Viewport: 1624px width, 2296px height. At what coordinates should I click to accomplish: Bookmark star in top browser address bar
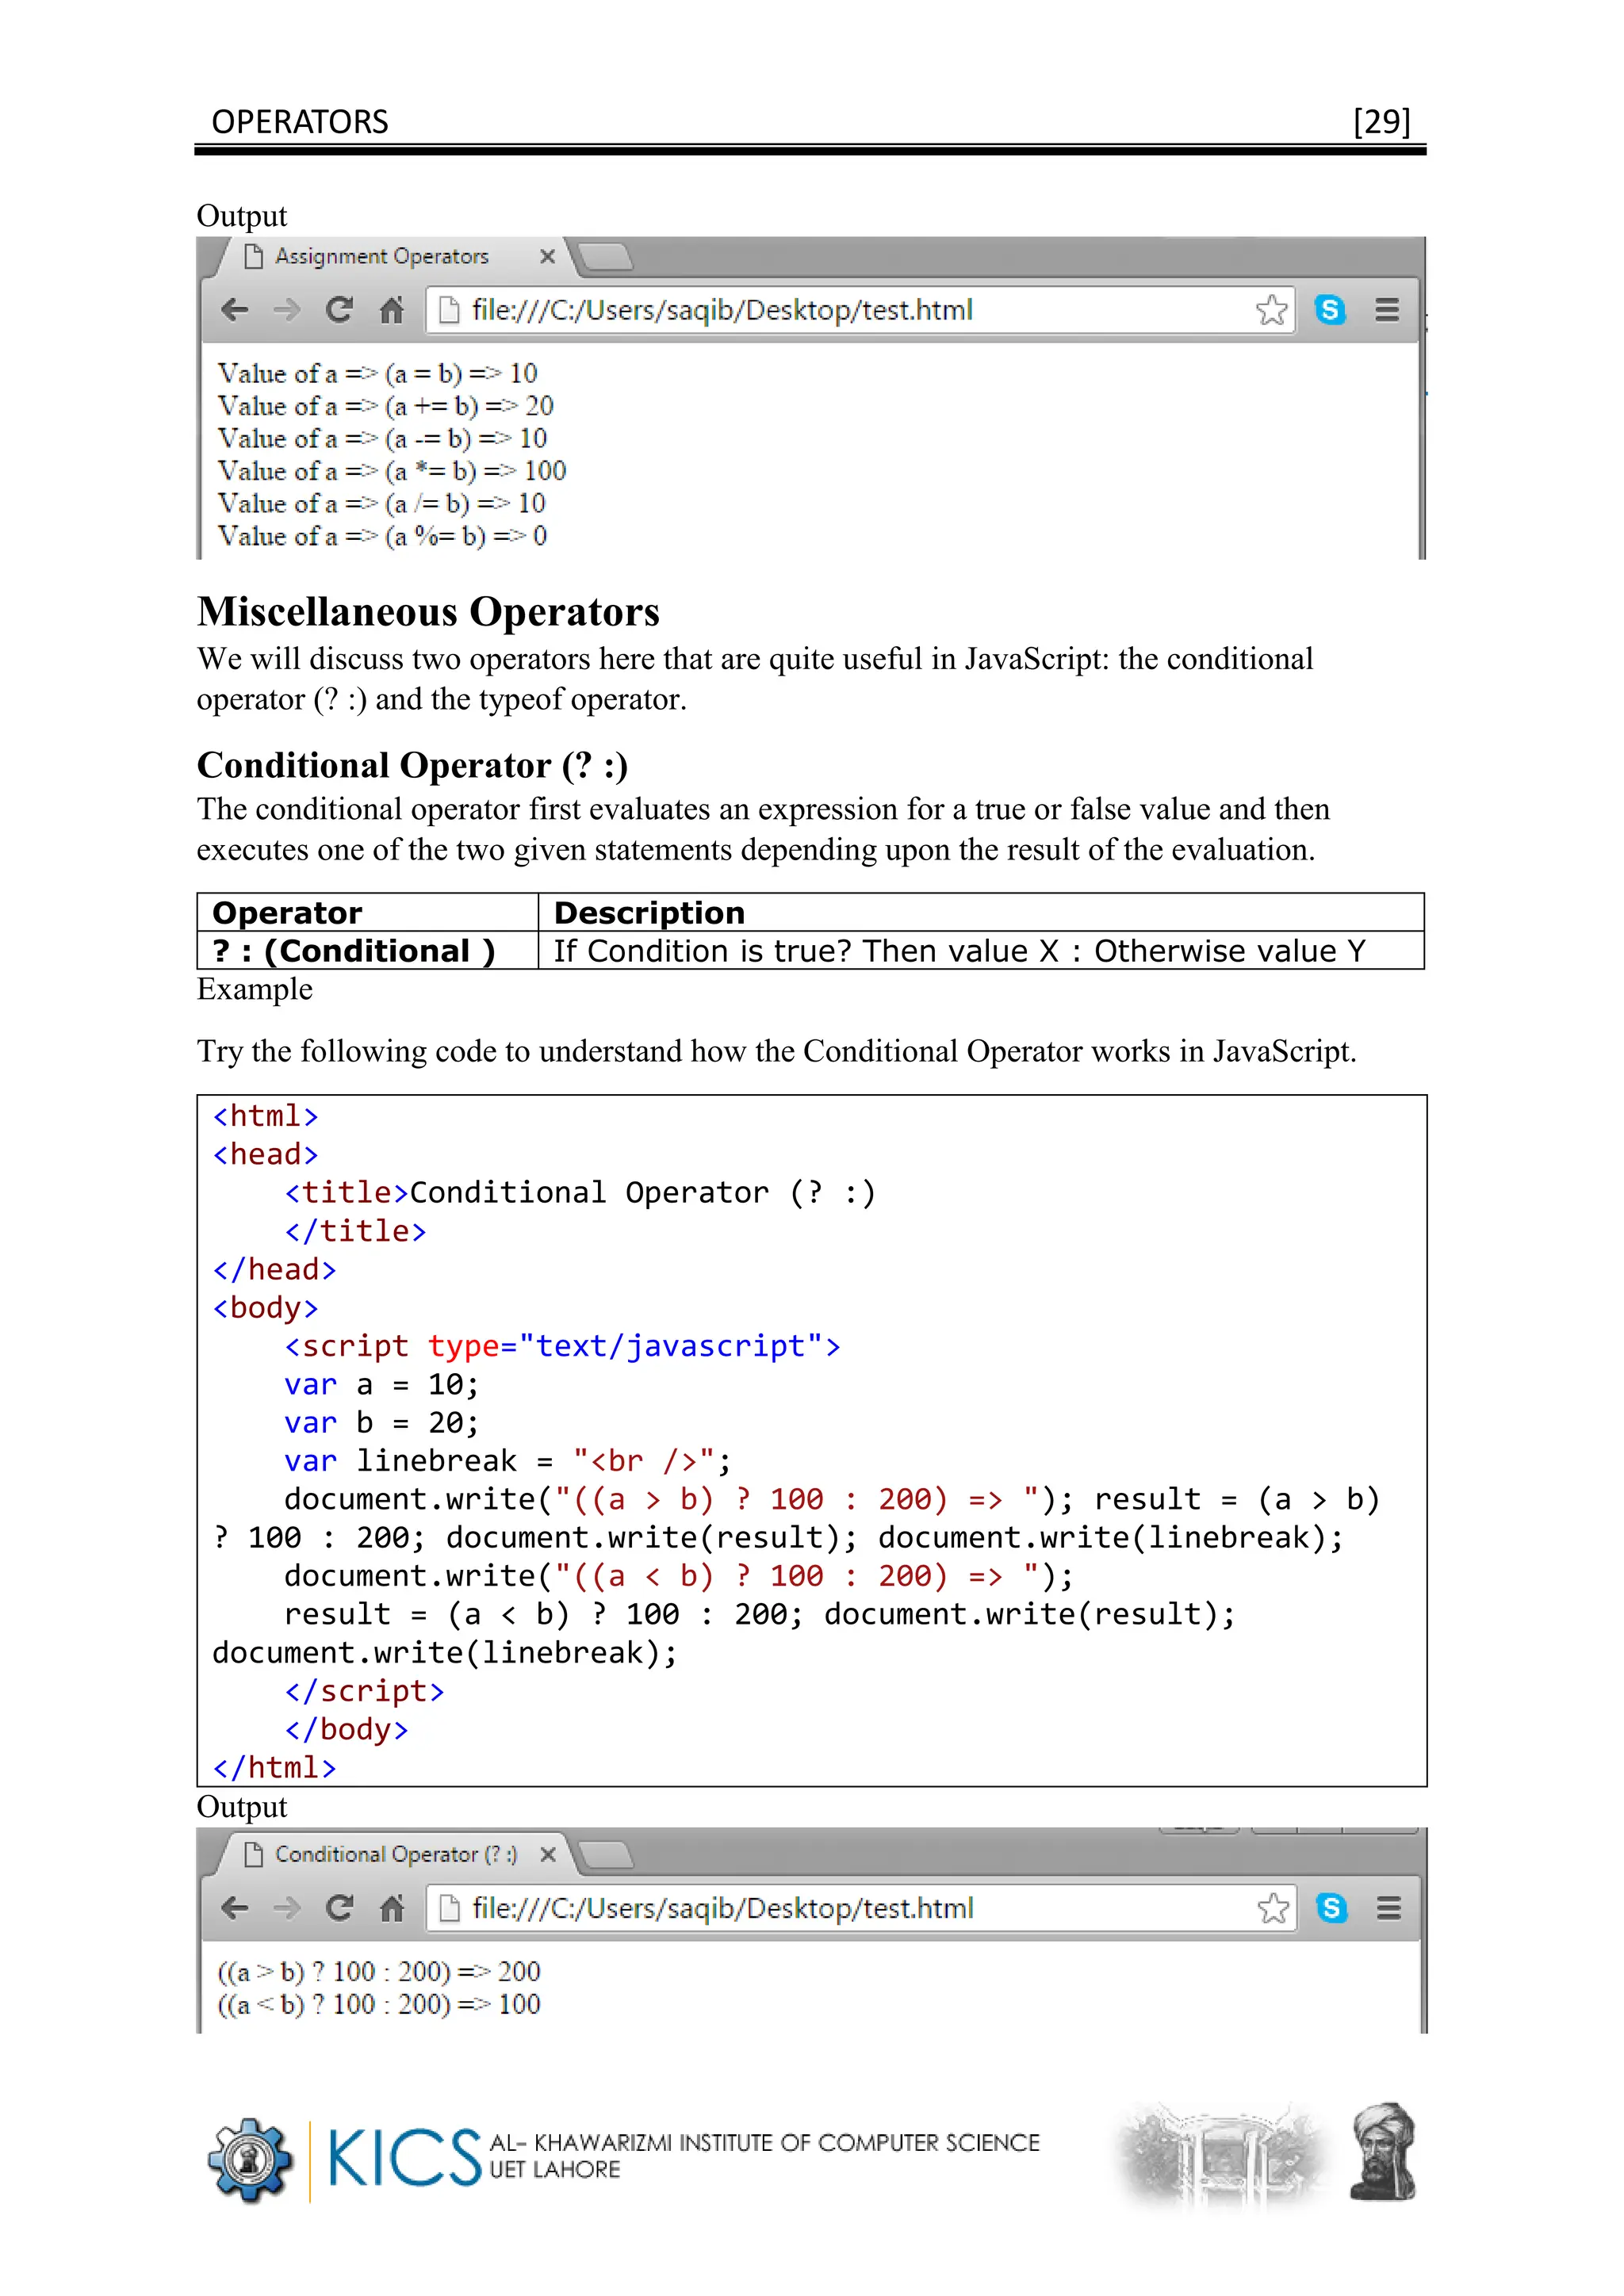click(1271, 310)
